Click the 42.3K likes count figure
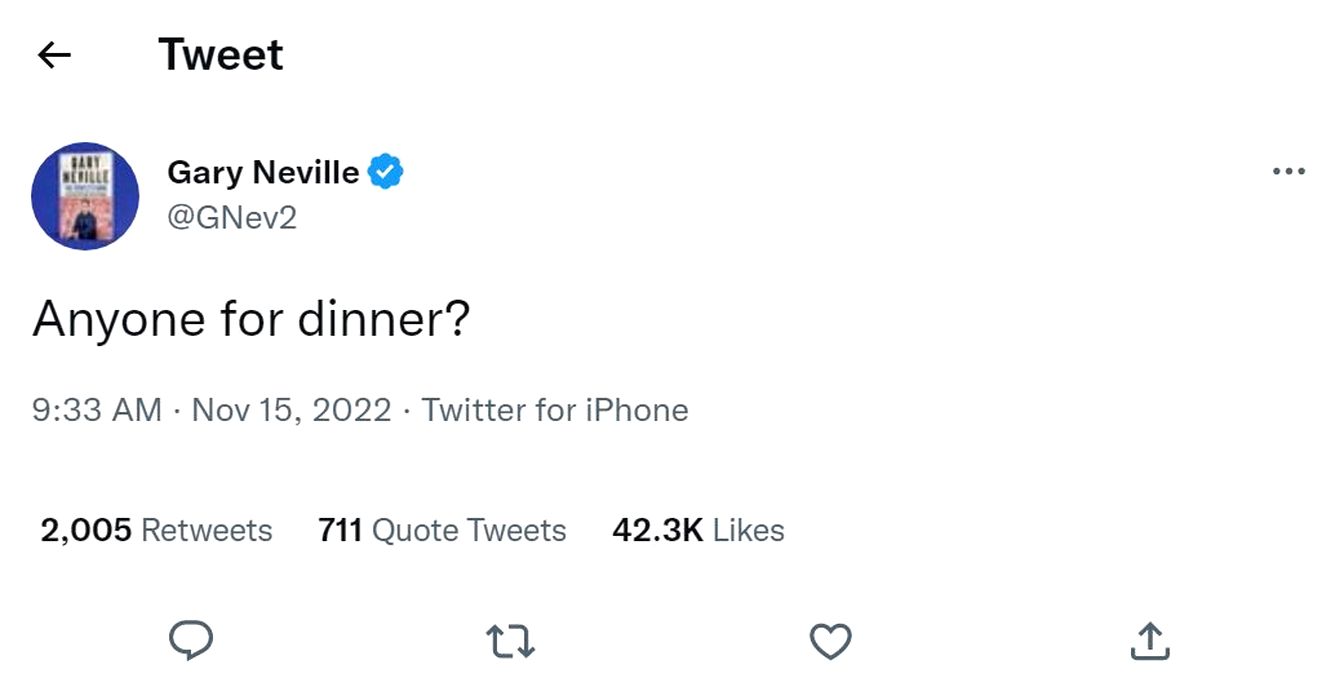 pyautogui.click(x=658, y=530)
